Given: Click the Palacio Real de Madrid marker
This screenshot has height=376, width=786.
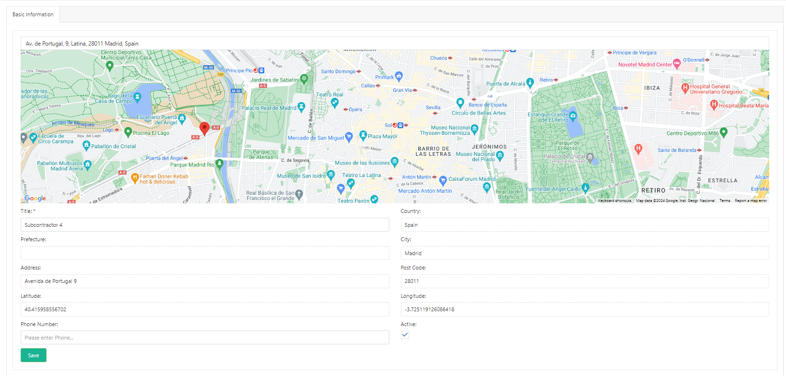Looking at the screenshot, I should 301,107.
